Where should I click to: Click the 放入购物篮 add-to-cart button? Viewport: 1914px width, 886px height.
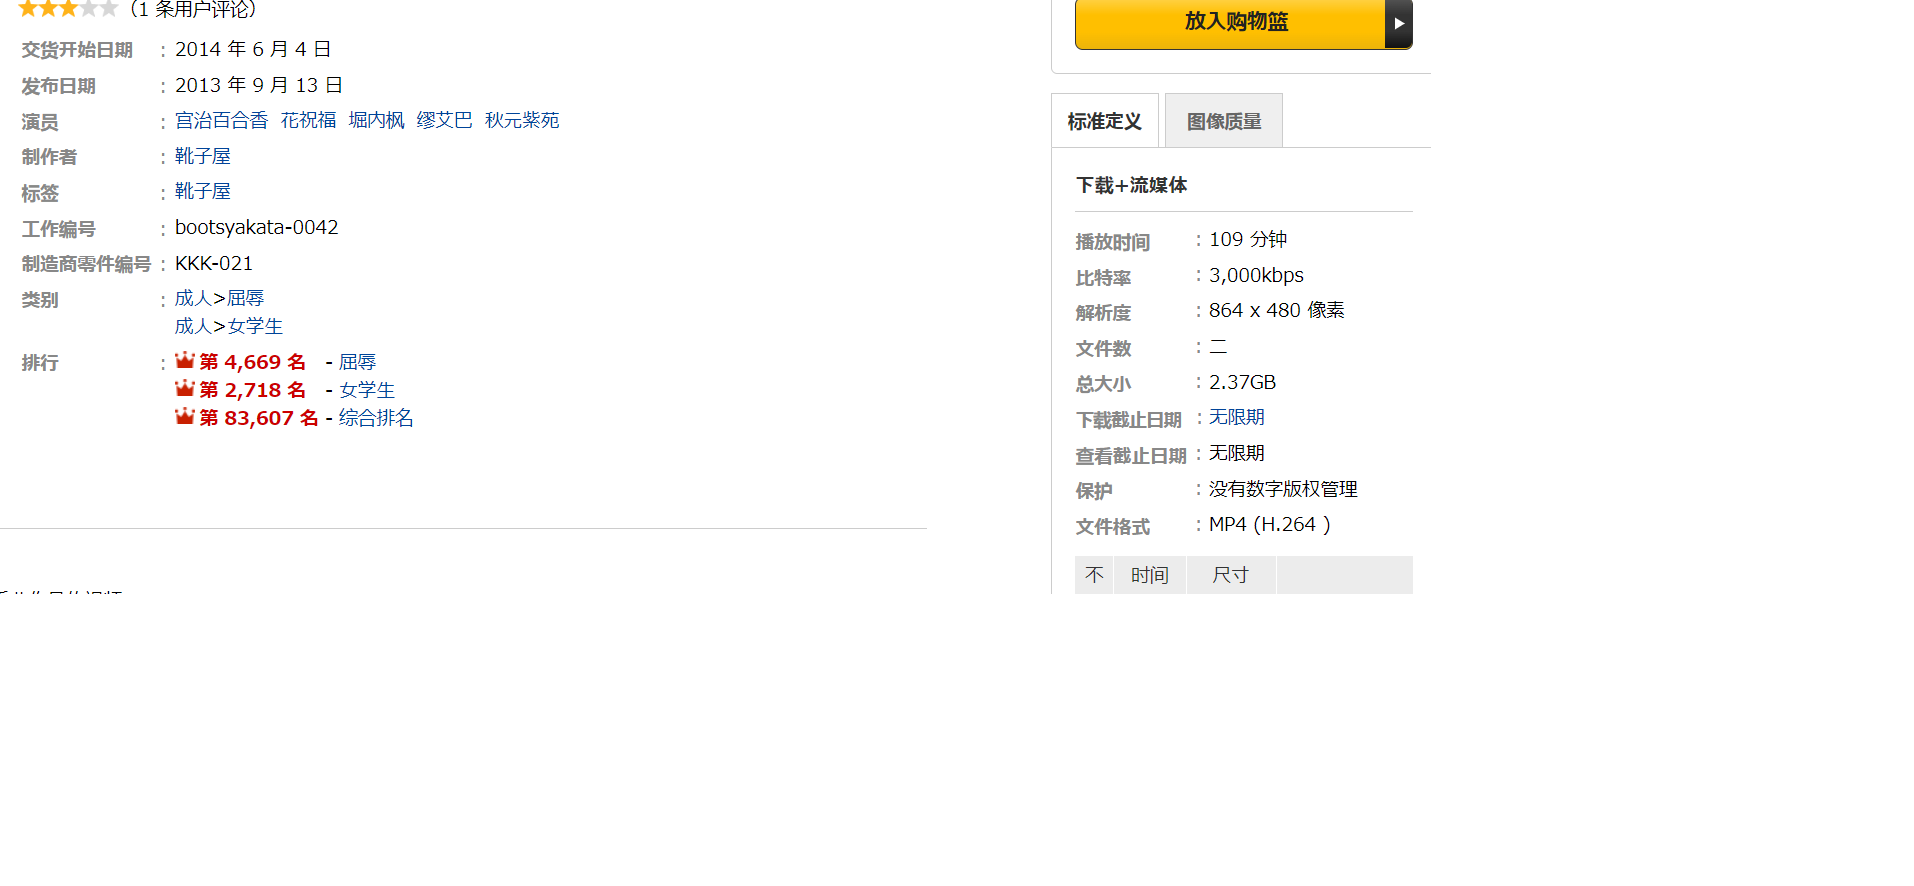point(1230,23)
